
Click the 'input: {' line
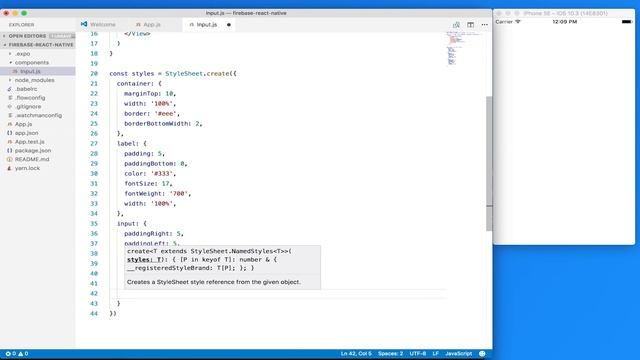tap(131, 223)
